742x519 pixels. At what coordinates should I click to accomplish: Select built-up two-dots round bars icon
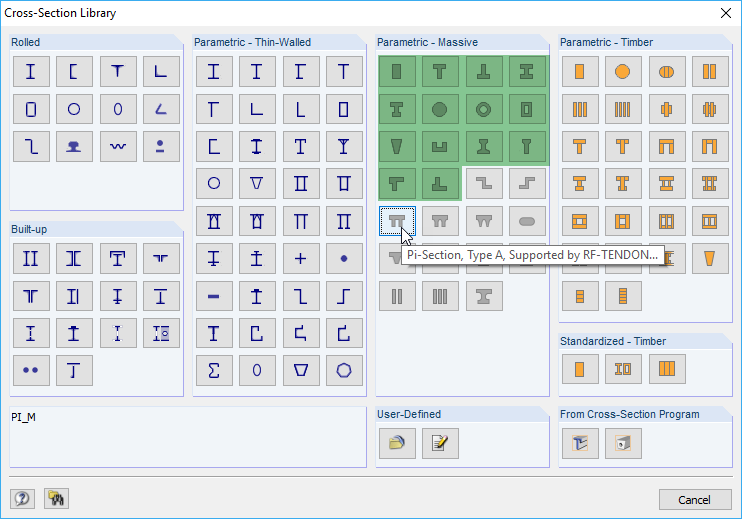click(x=31, y=370)
